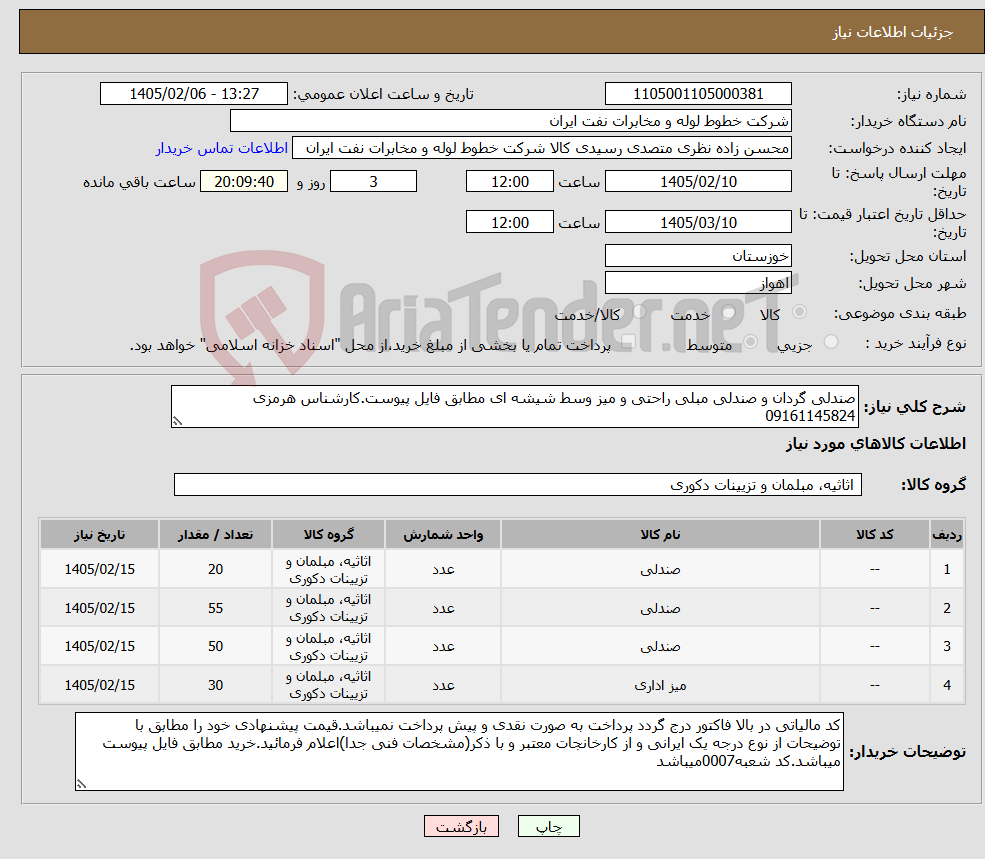Click quantity 30 in row 4

coord(215,685)
